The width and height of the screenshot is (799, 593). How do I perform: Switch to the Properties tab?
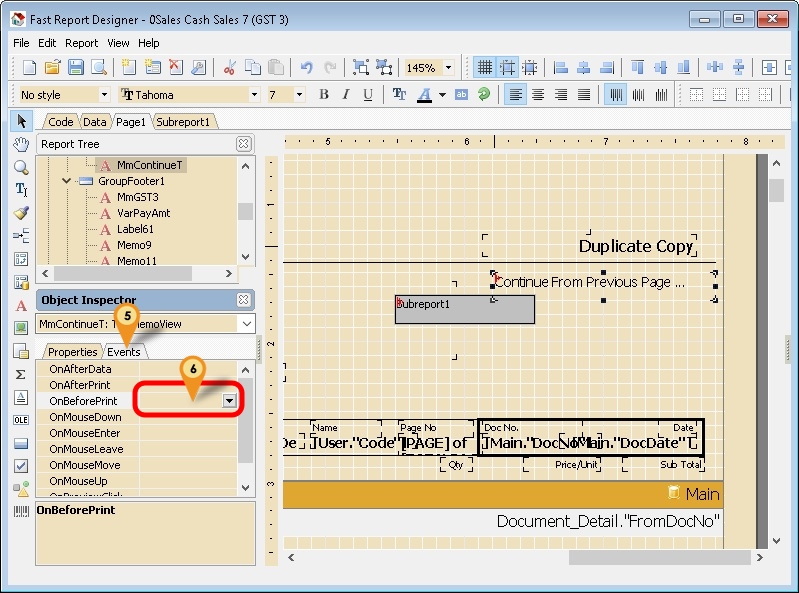pos(73,352)
